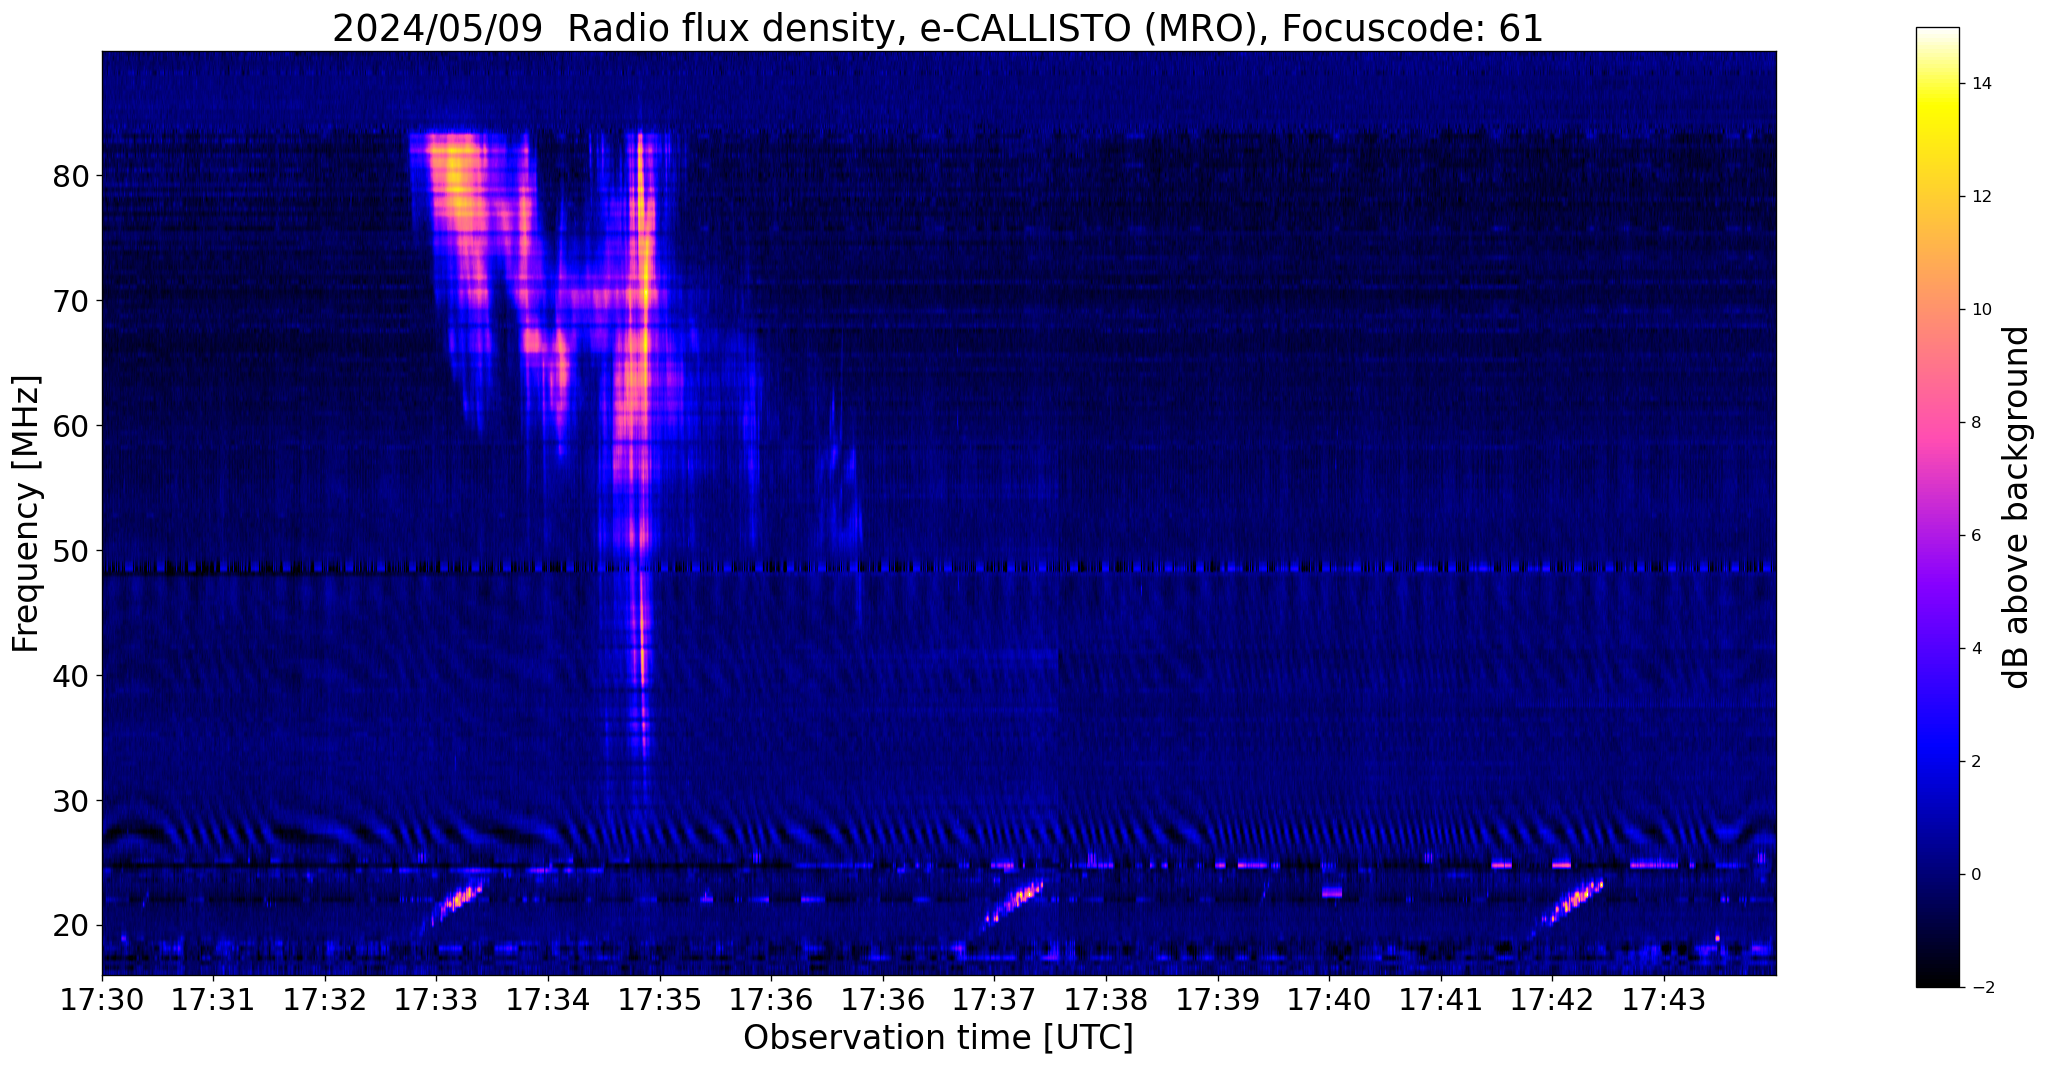
Task: Click the 17:40 time tick label
Action: pos(1329,1000)
